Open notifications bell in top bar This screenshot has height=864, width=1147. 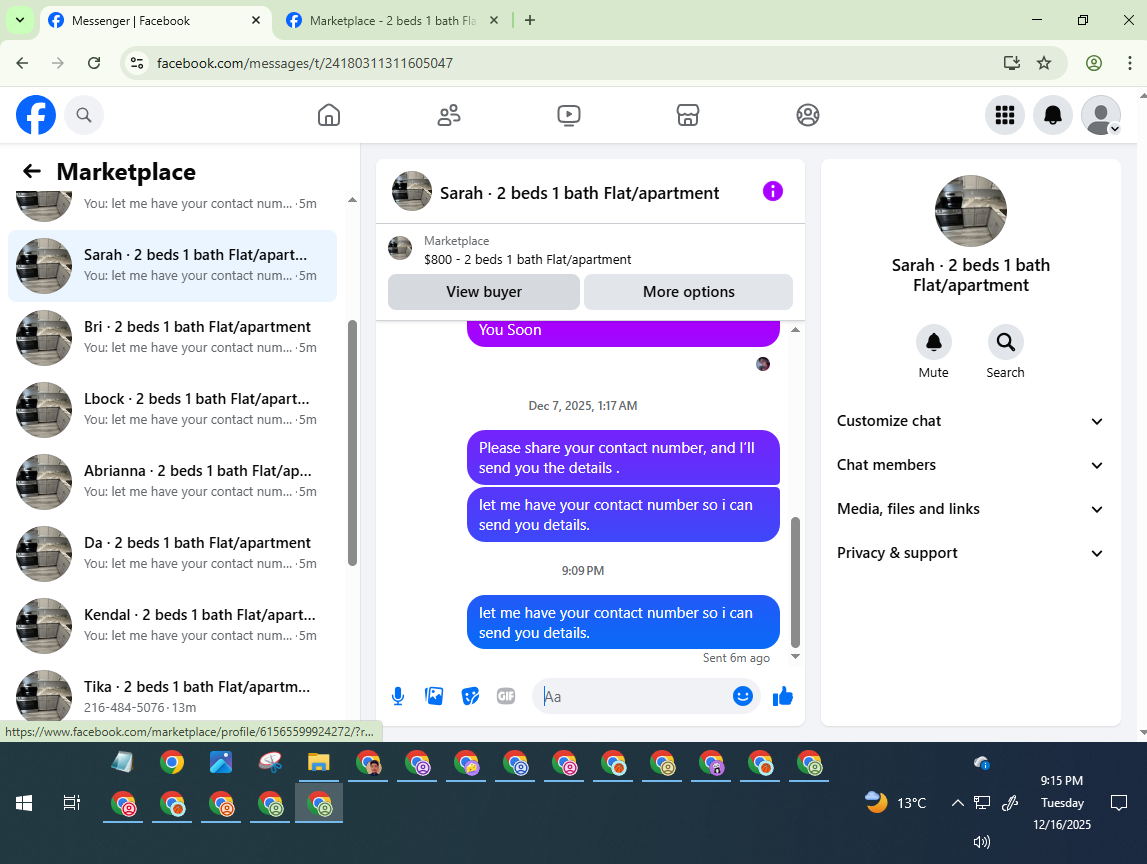[1053, 115]
